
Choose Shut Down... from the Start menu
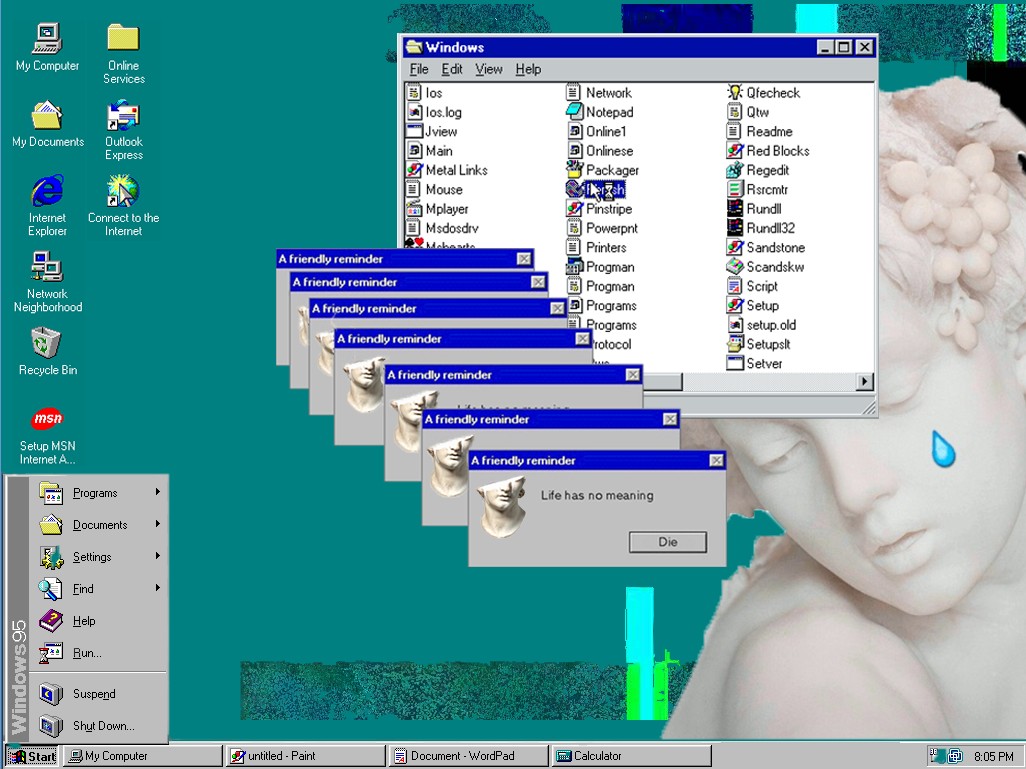[x=99, y=726]
